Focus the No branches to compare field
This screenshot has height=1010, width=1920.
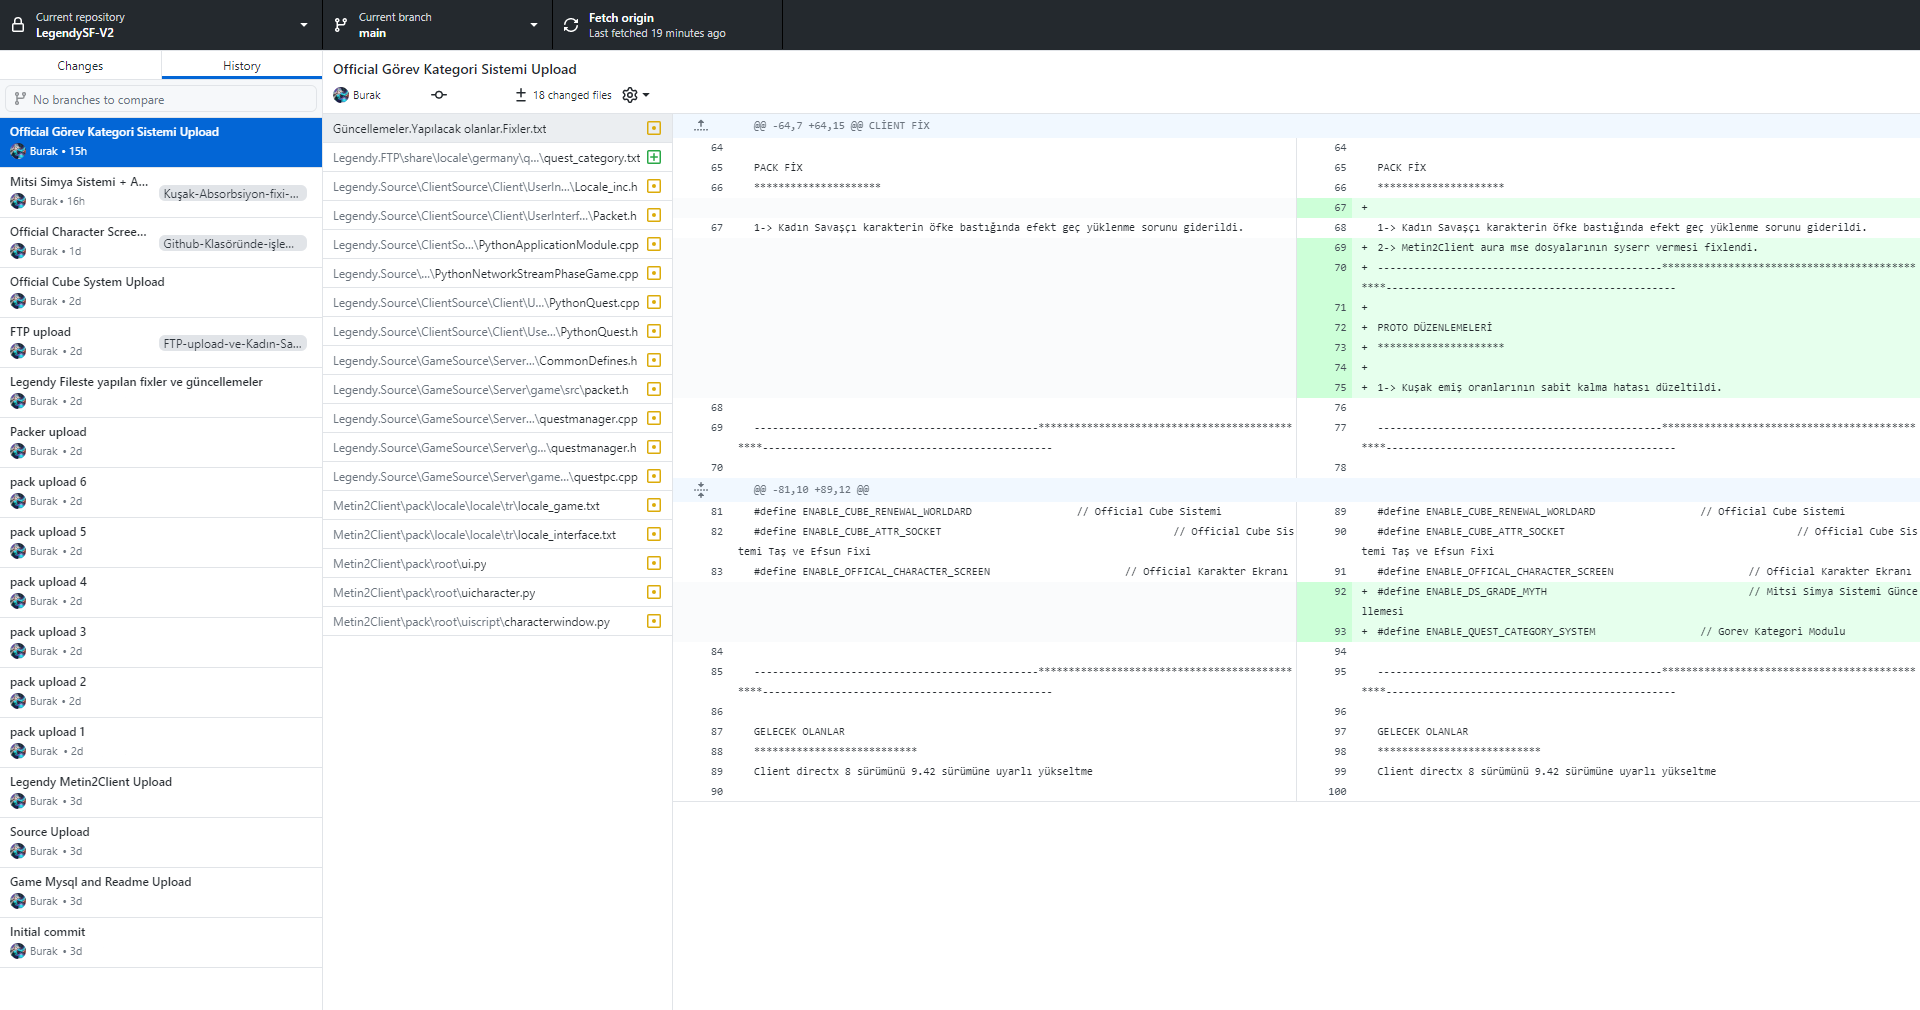[x=161, y=99]
